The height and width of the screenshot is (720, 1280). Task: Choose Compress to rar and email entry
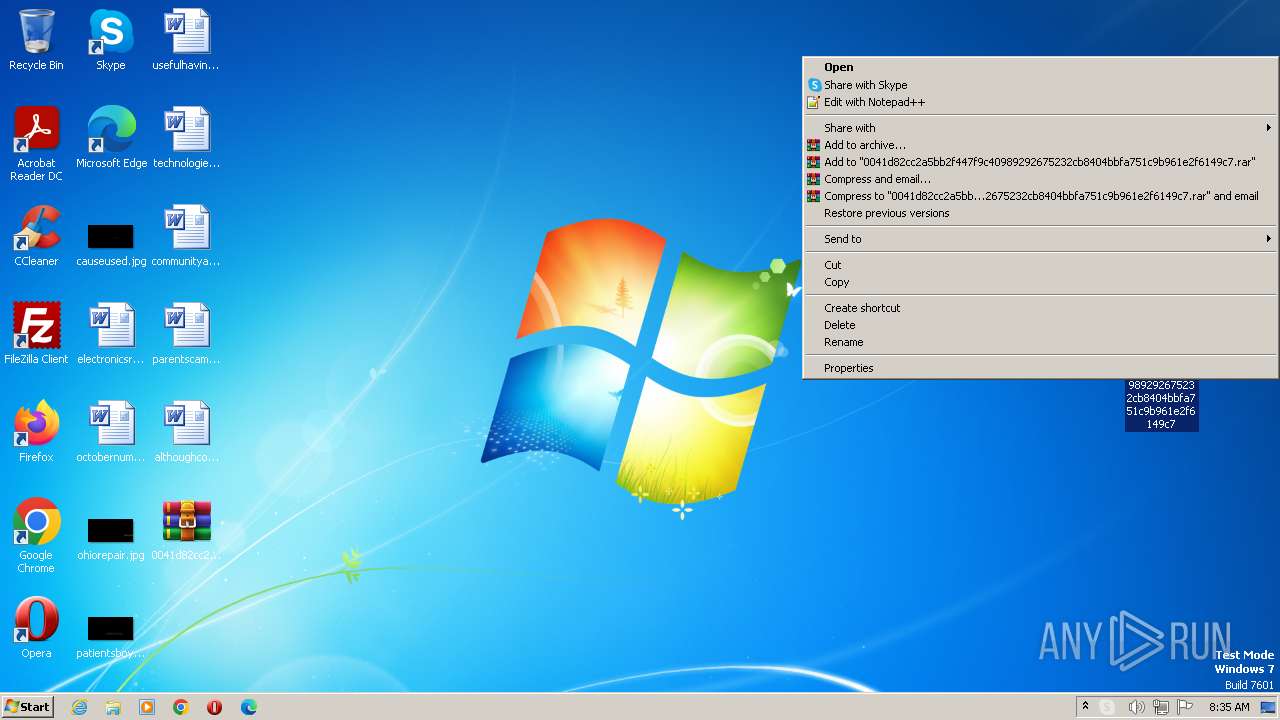coord(1040,196)
